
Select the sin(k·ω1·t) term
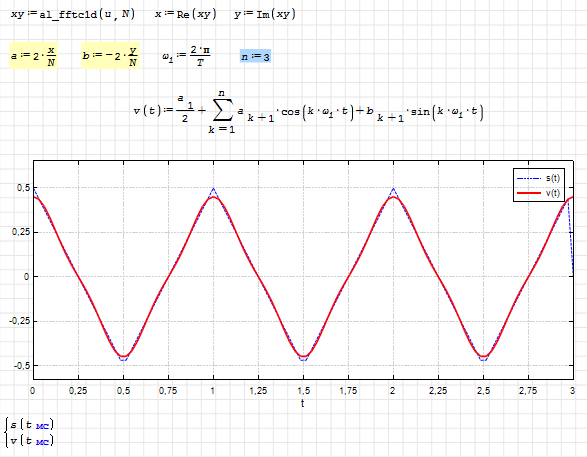tap(447, 112)
